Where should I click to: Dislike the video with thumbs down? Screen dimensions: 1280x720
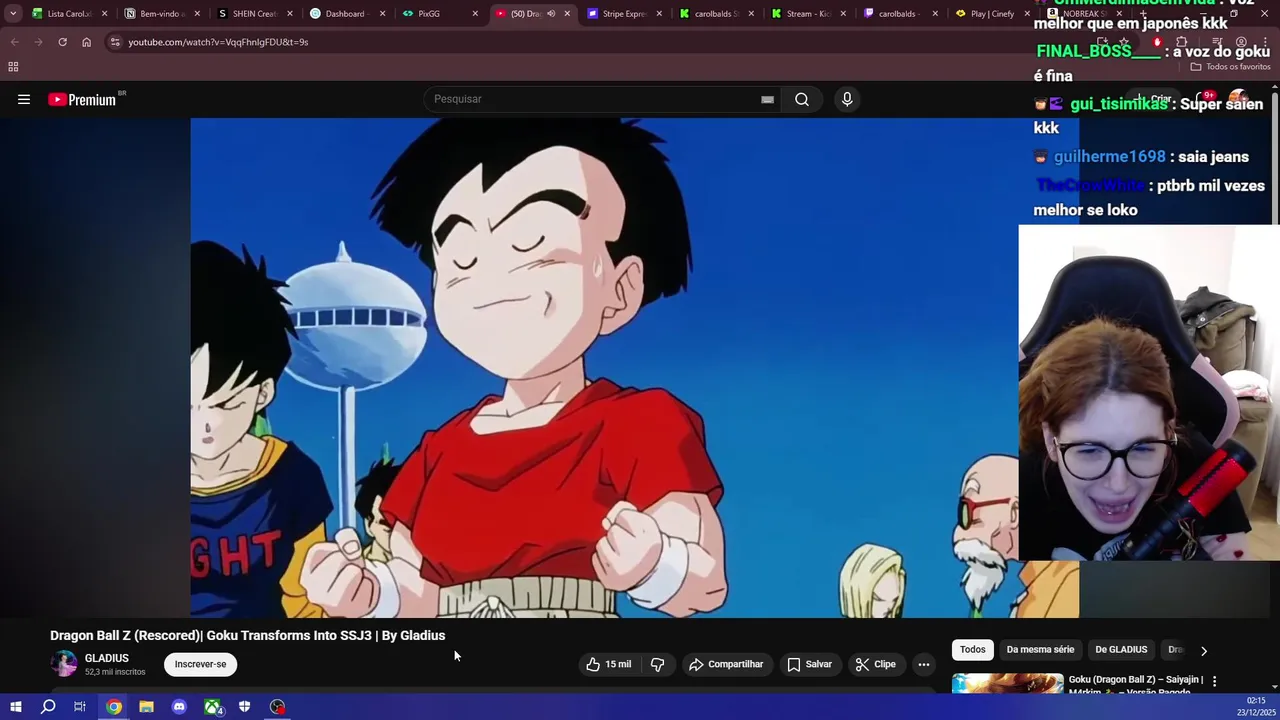[x=657, y=664]
